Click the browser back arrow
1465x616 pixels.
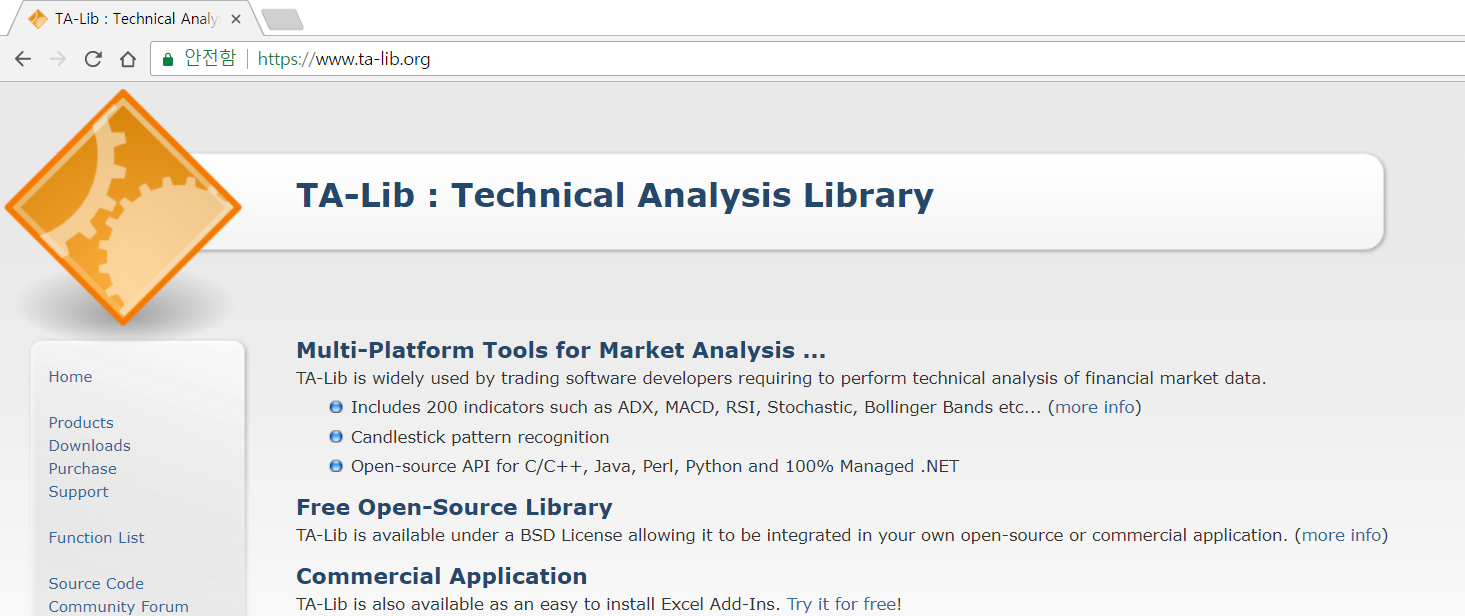(23, 59)
